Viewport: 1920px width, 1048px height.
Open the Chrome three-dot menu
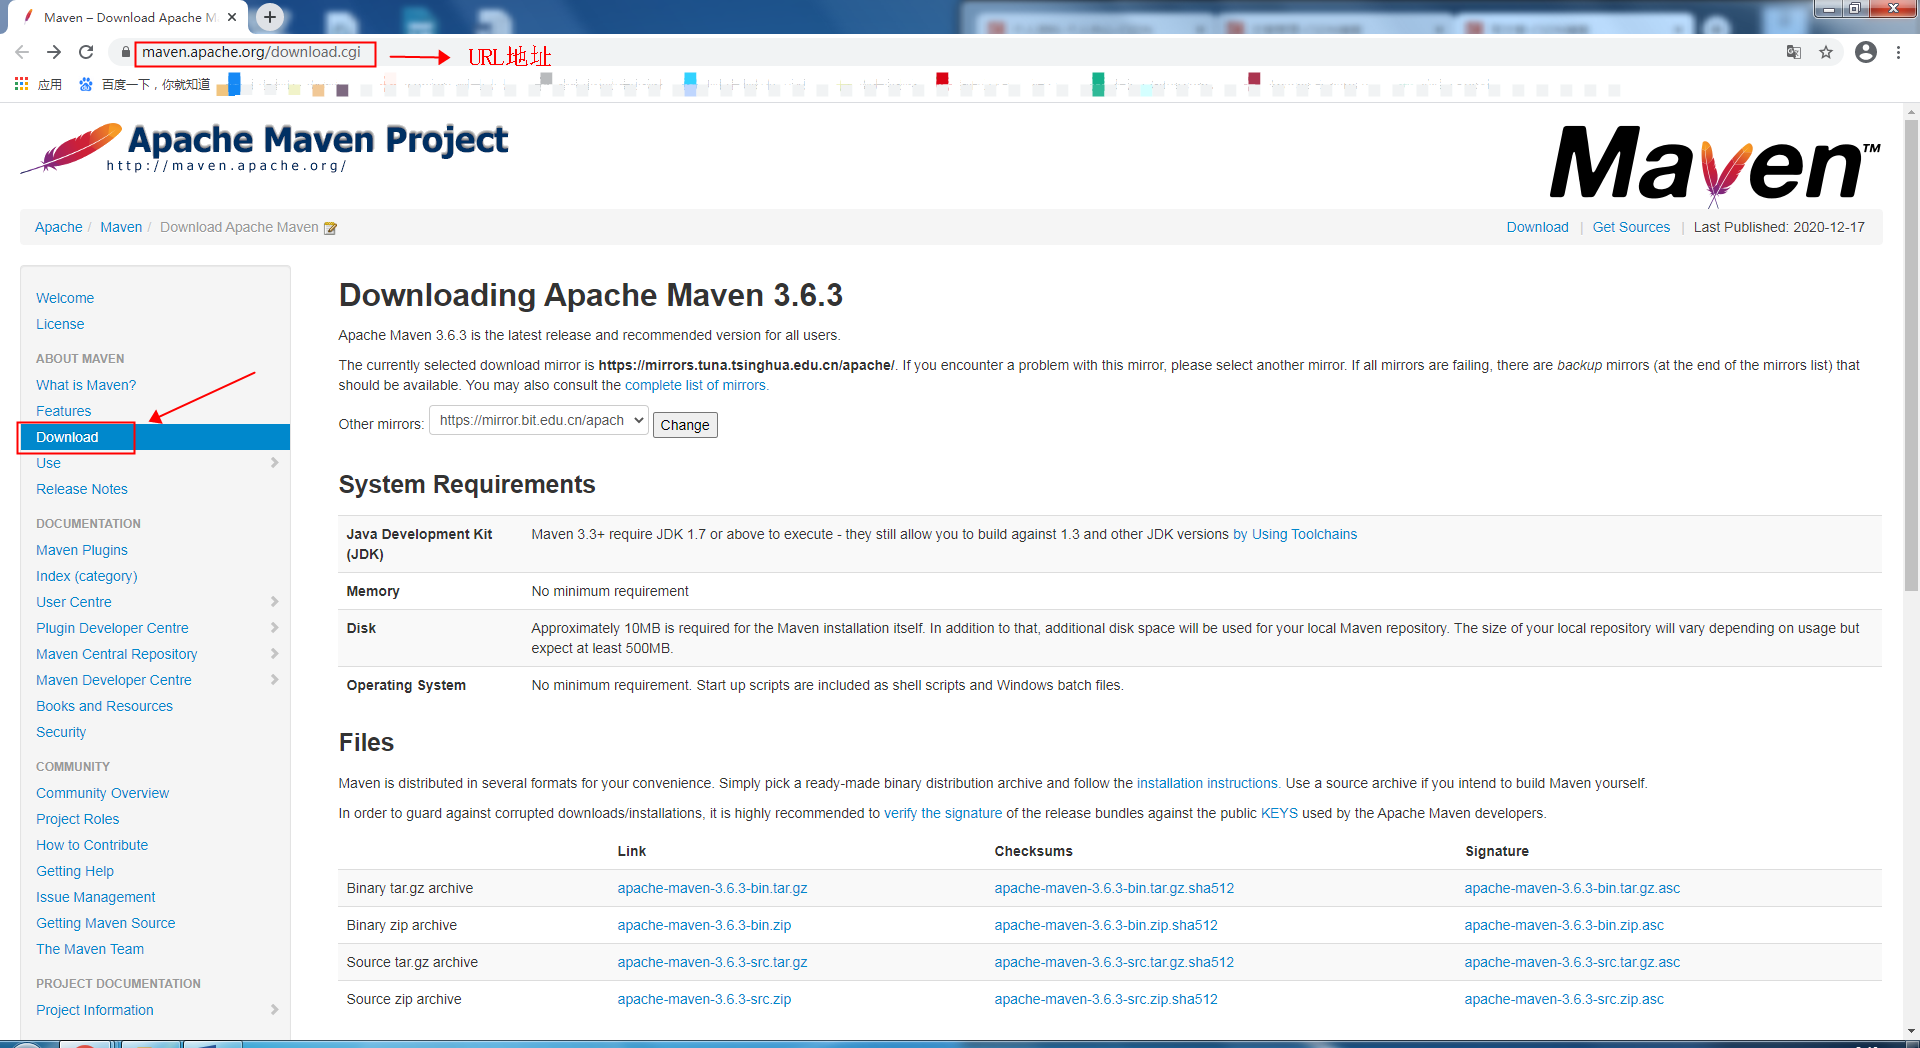(1898, 52)
